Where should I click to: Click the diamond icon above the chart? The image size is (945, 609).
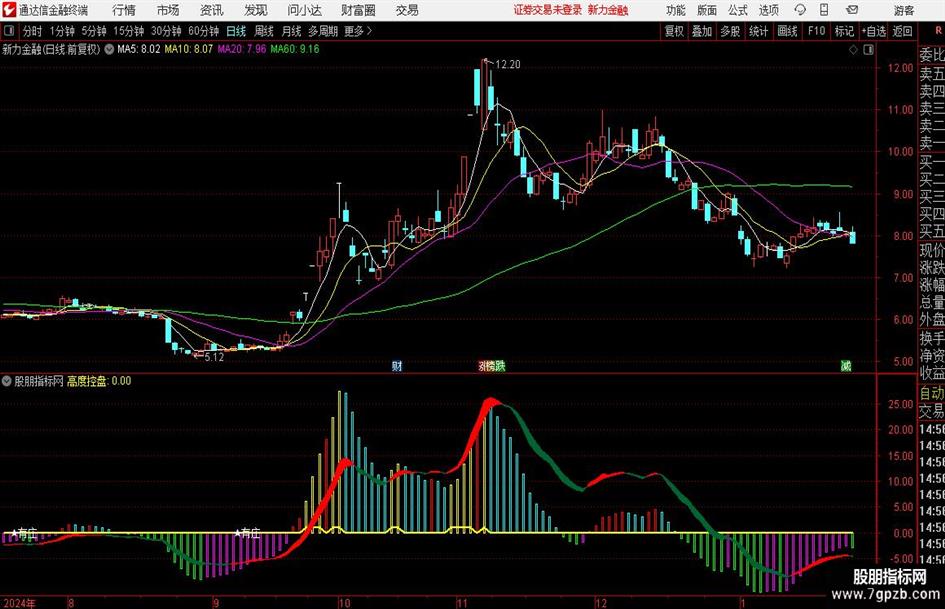tap(853, 50)
